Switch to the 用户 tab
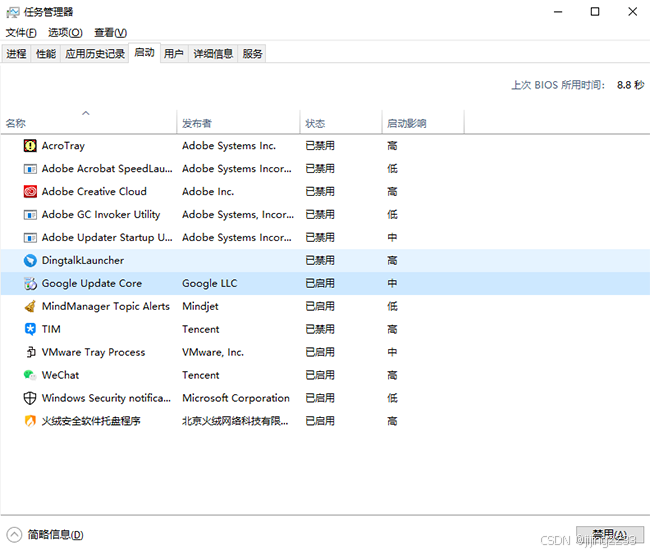The height and width of the screenshot is (554, 650). click(174, 53)
